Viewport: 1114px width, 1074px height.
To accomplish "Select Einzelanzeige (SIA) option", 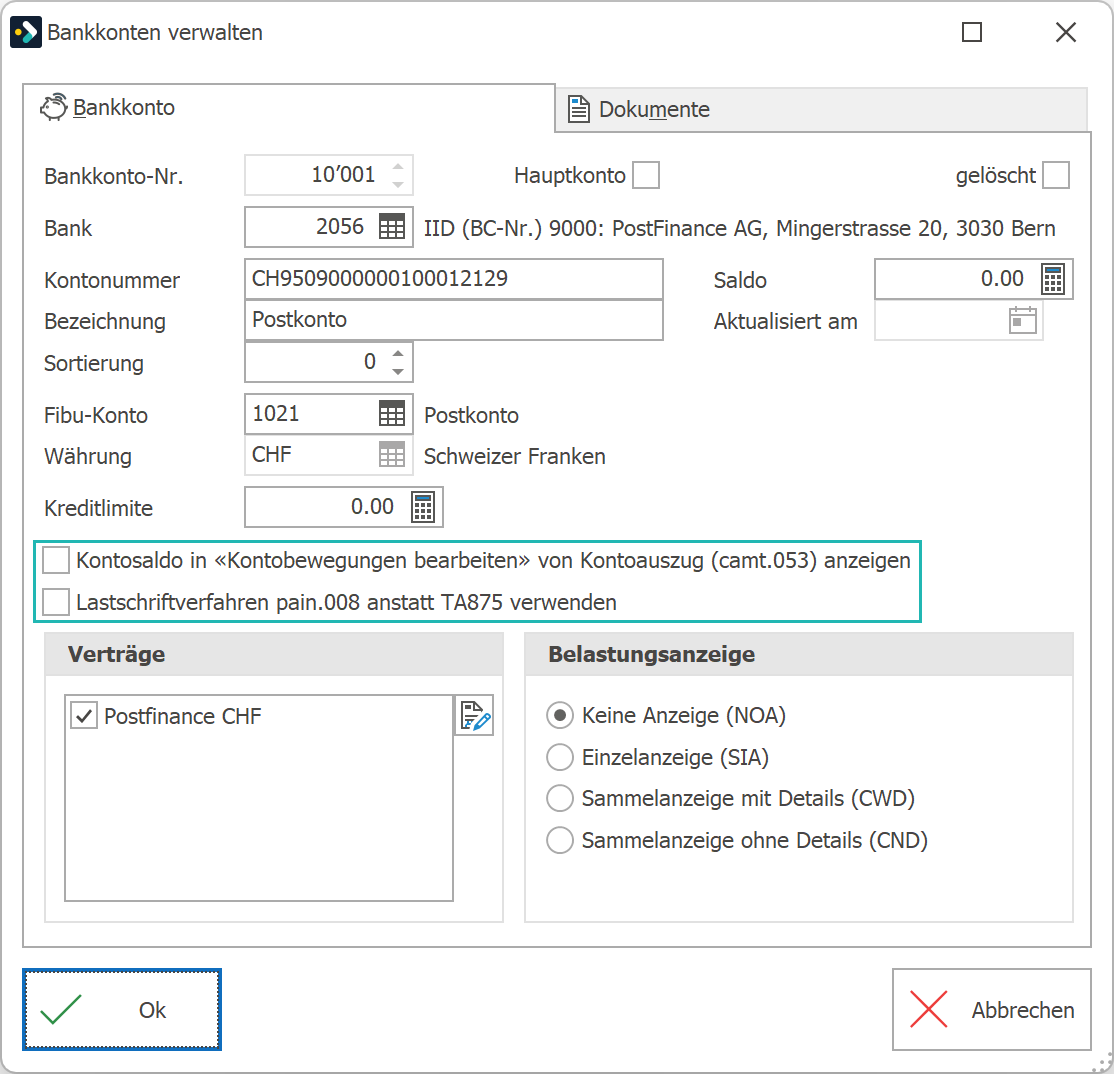I will pos(560,757).
